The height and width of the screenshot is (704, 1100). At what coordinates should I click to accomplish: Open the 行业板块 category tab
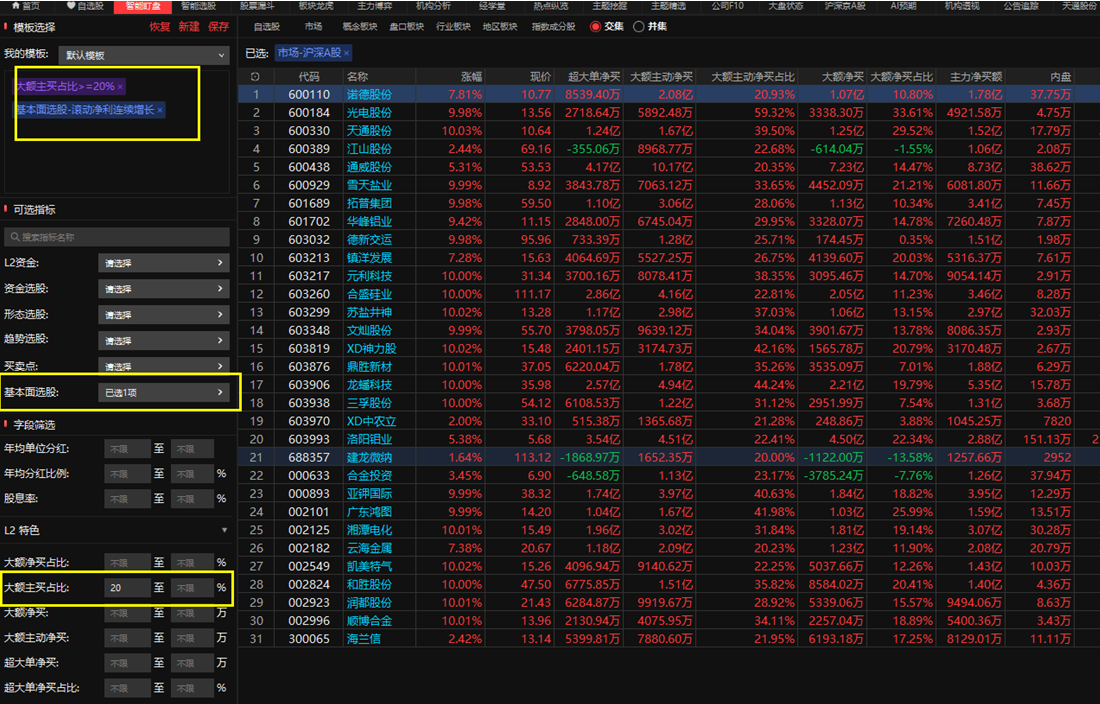453,27
